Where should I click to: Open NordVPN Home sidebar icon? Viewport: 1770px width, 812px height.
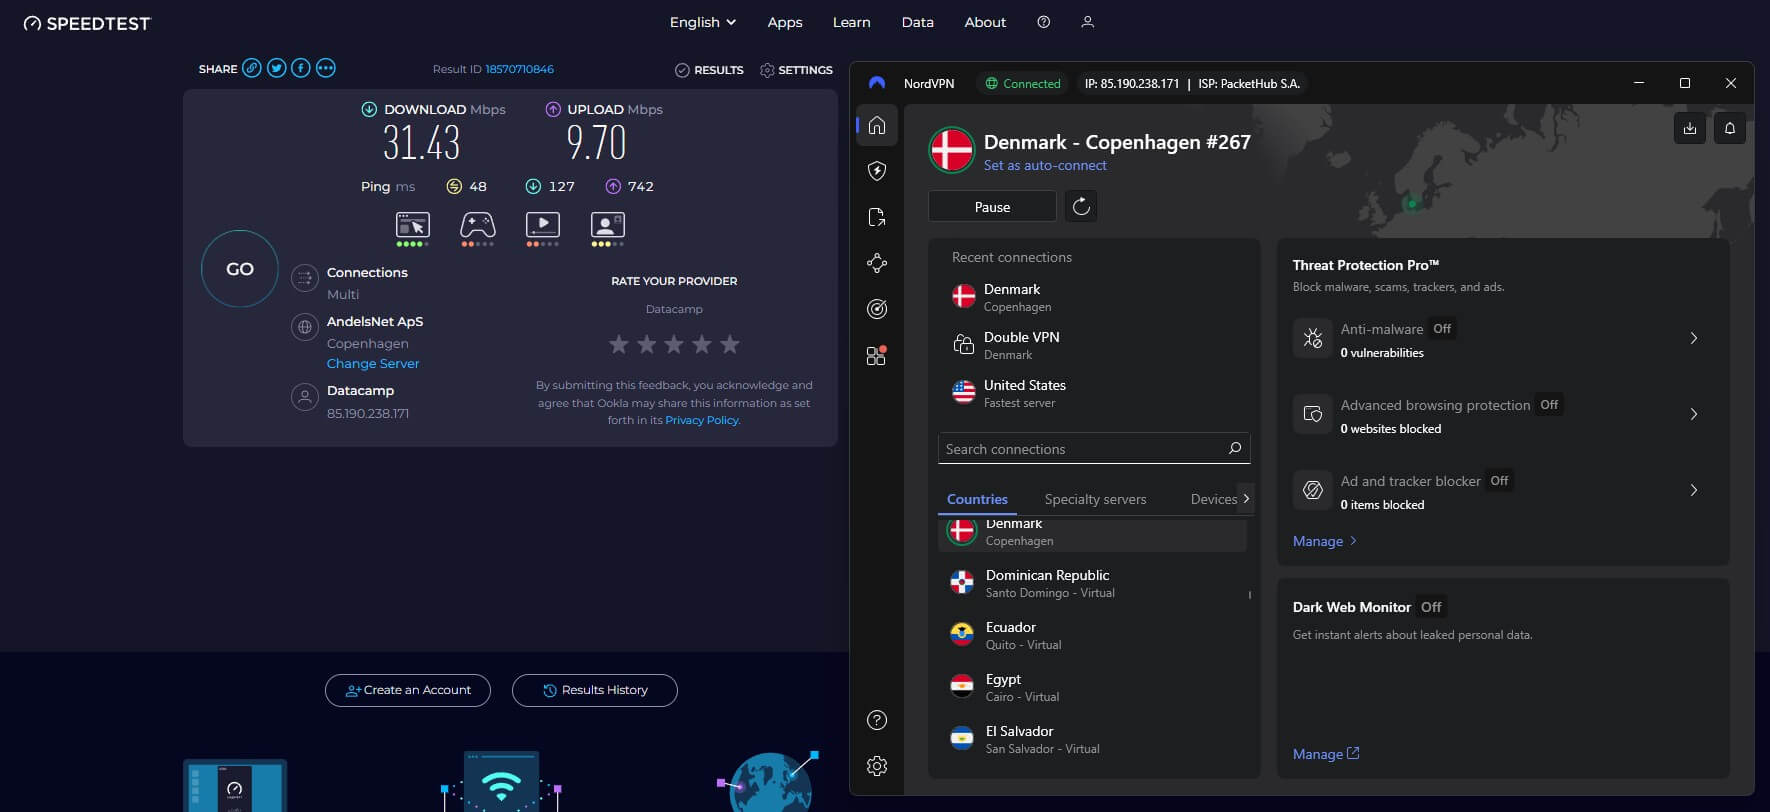pos(877,125)
